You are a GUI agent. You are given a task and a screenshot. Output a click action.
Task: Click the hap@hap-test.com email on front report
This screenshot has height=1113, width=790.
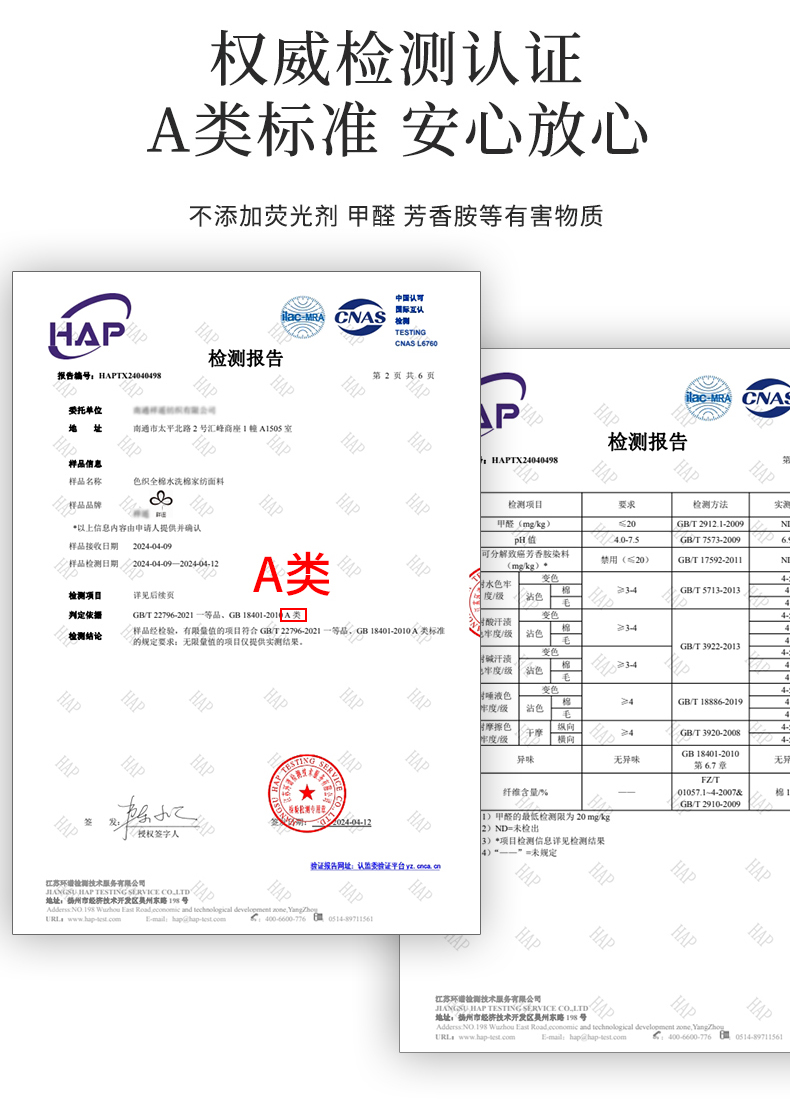(x=199, y=919)
